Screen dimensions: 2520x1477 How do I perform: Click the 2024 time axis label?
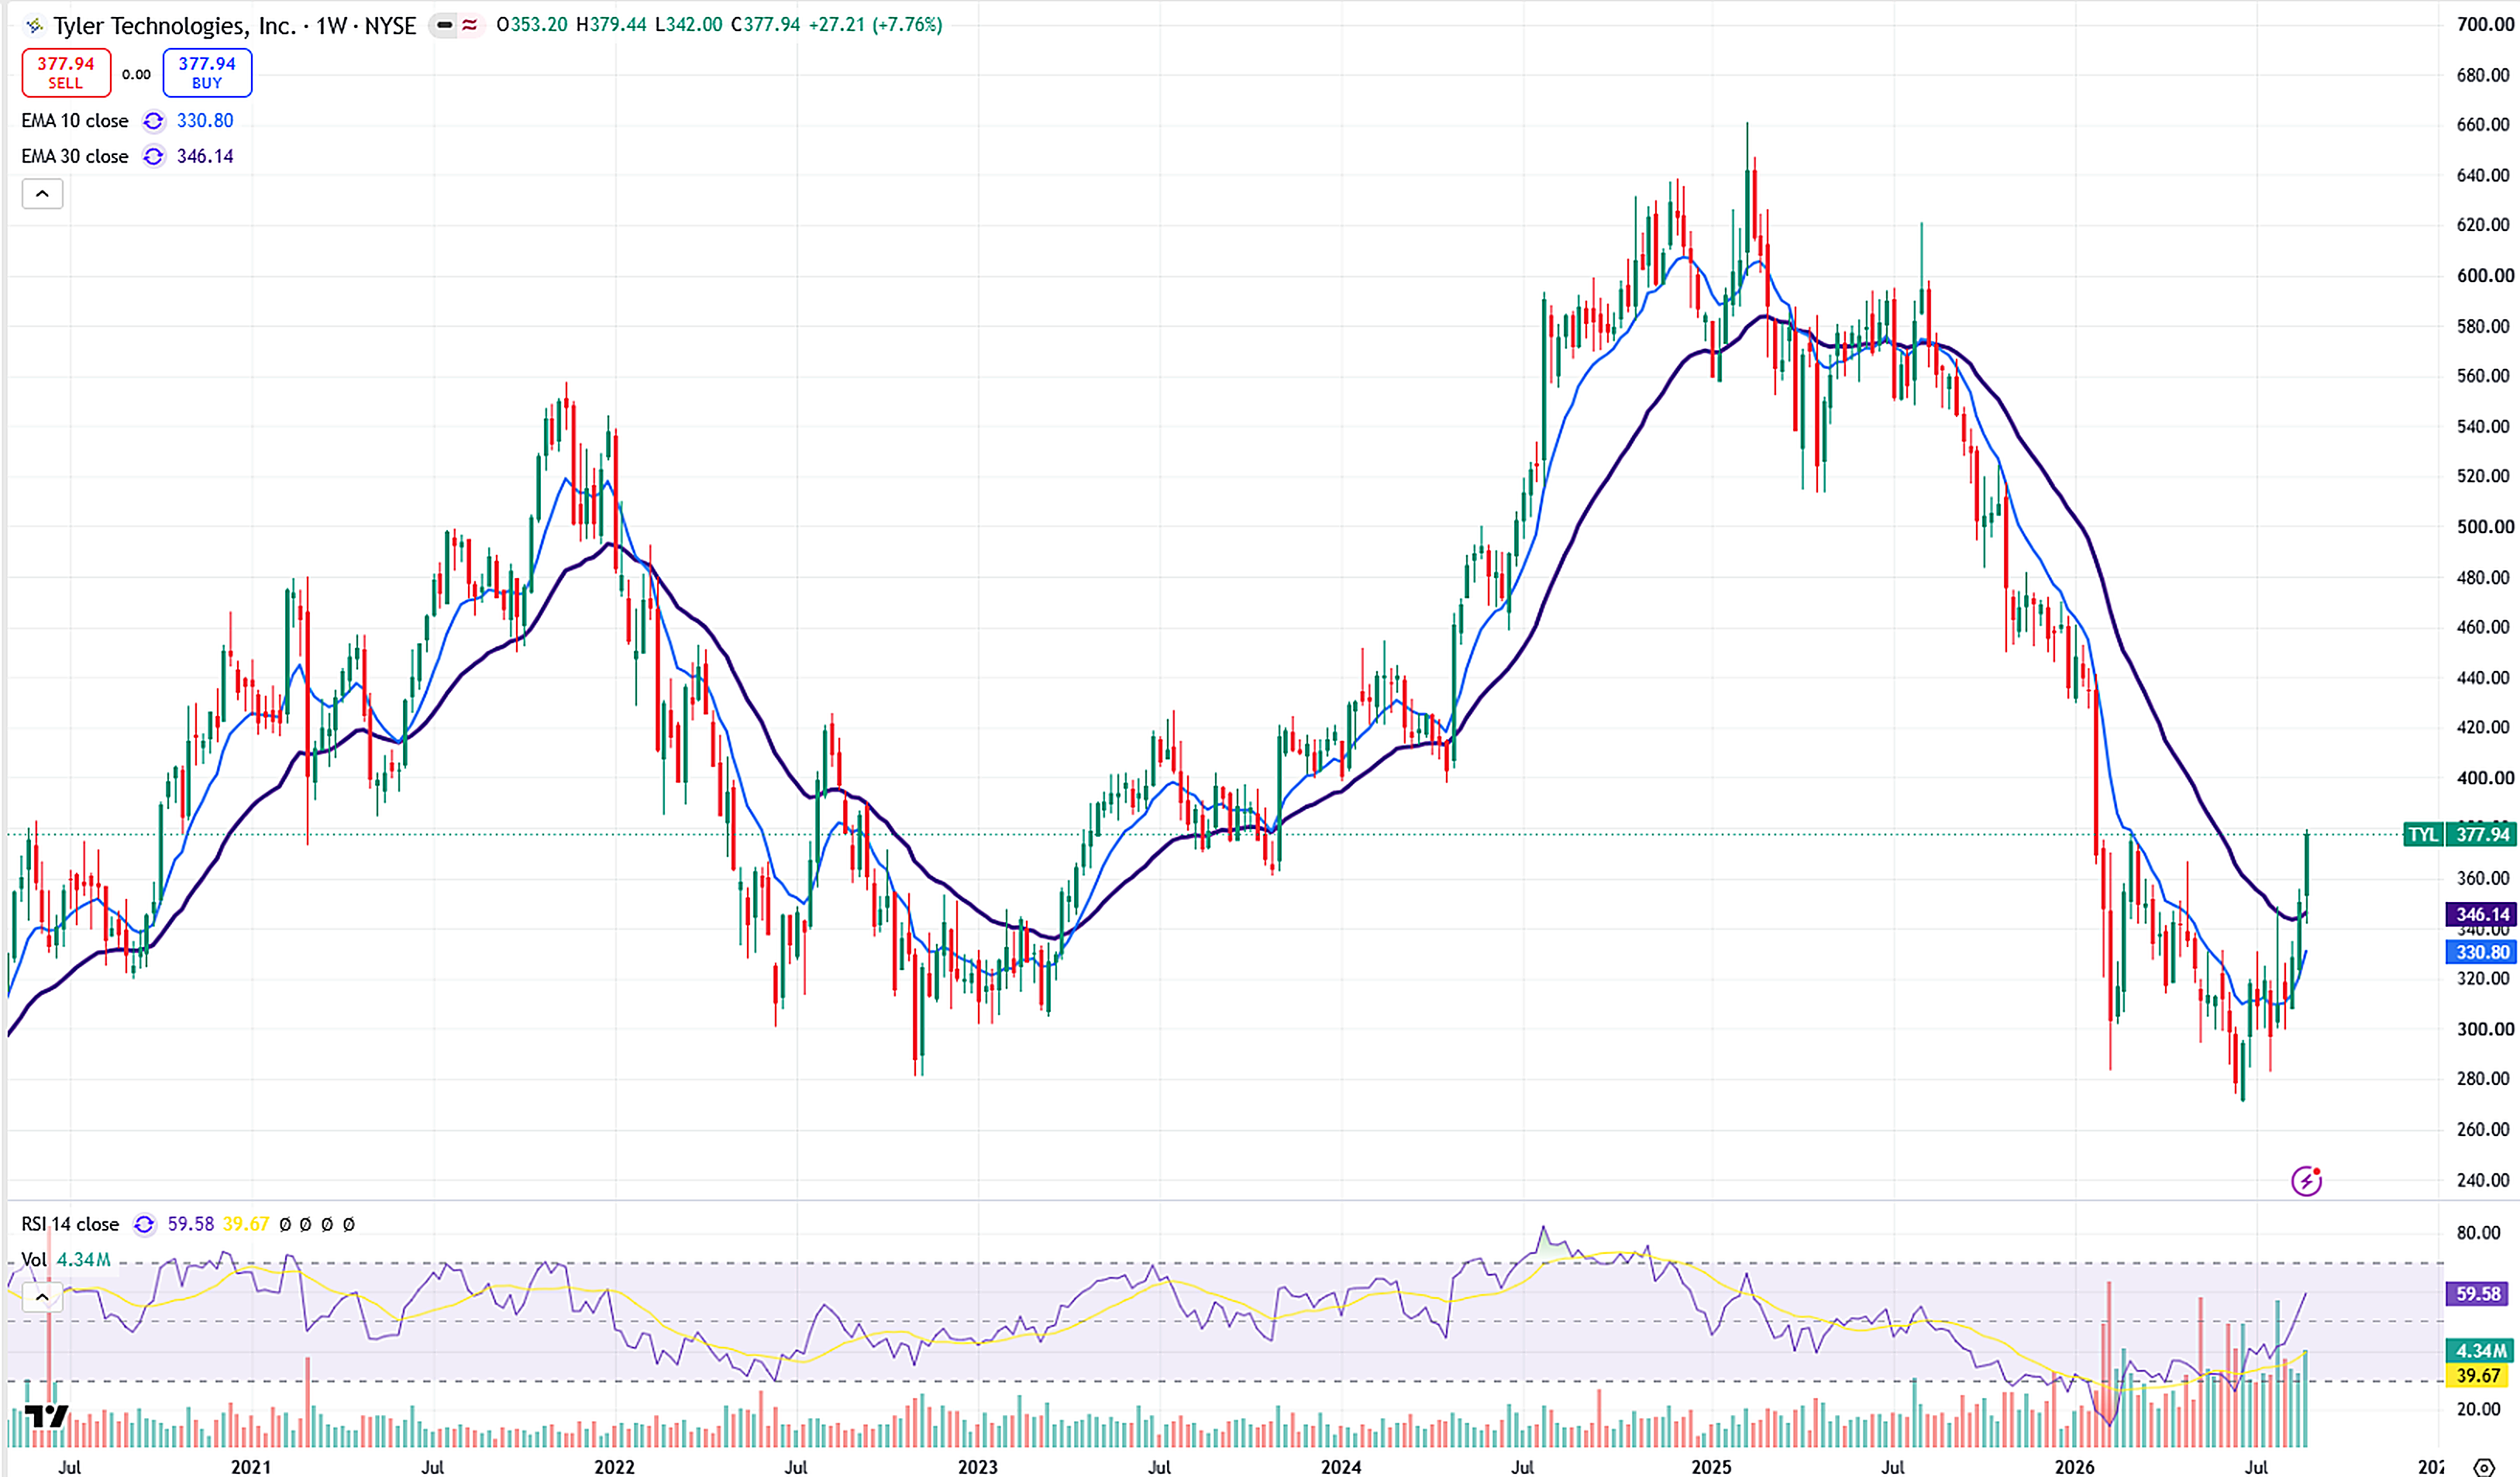1341,1466
